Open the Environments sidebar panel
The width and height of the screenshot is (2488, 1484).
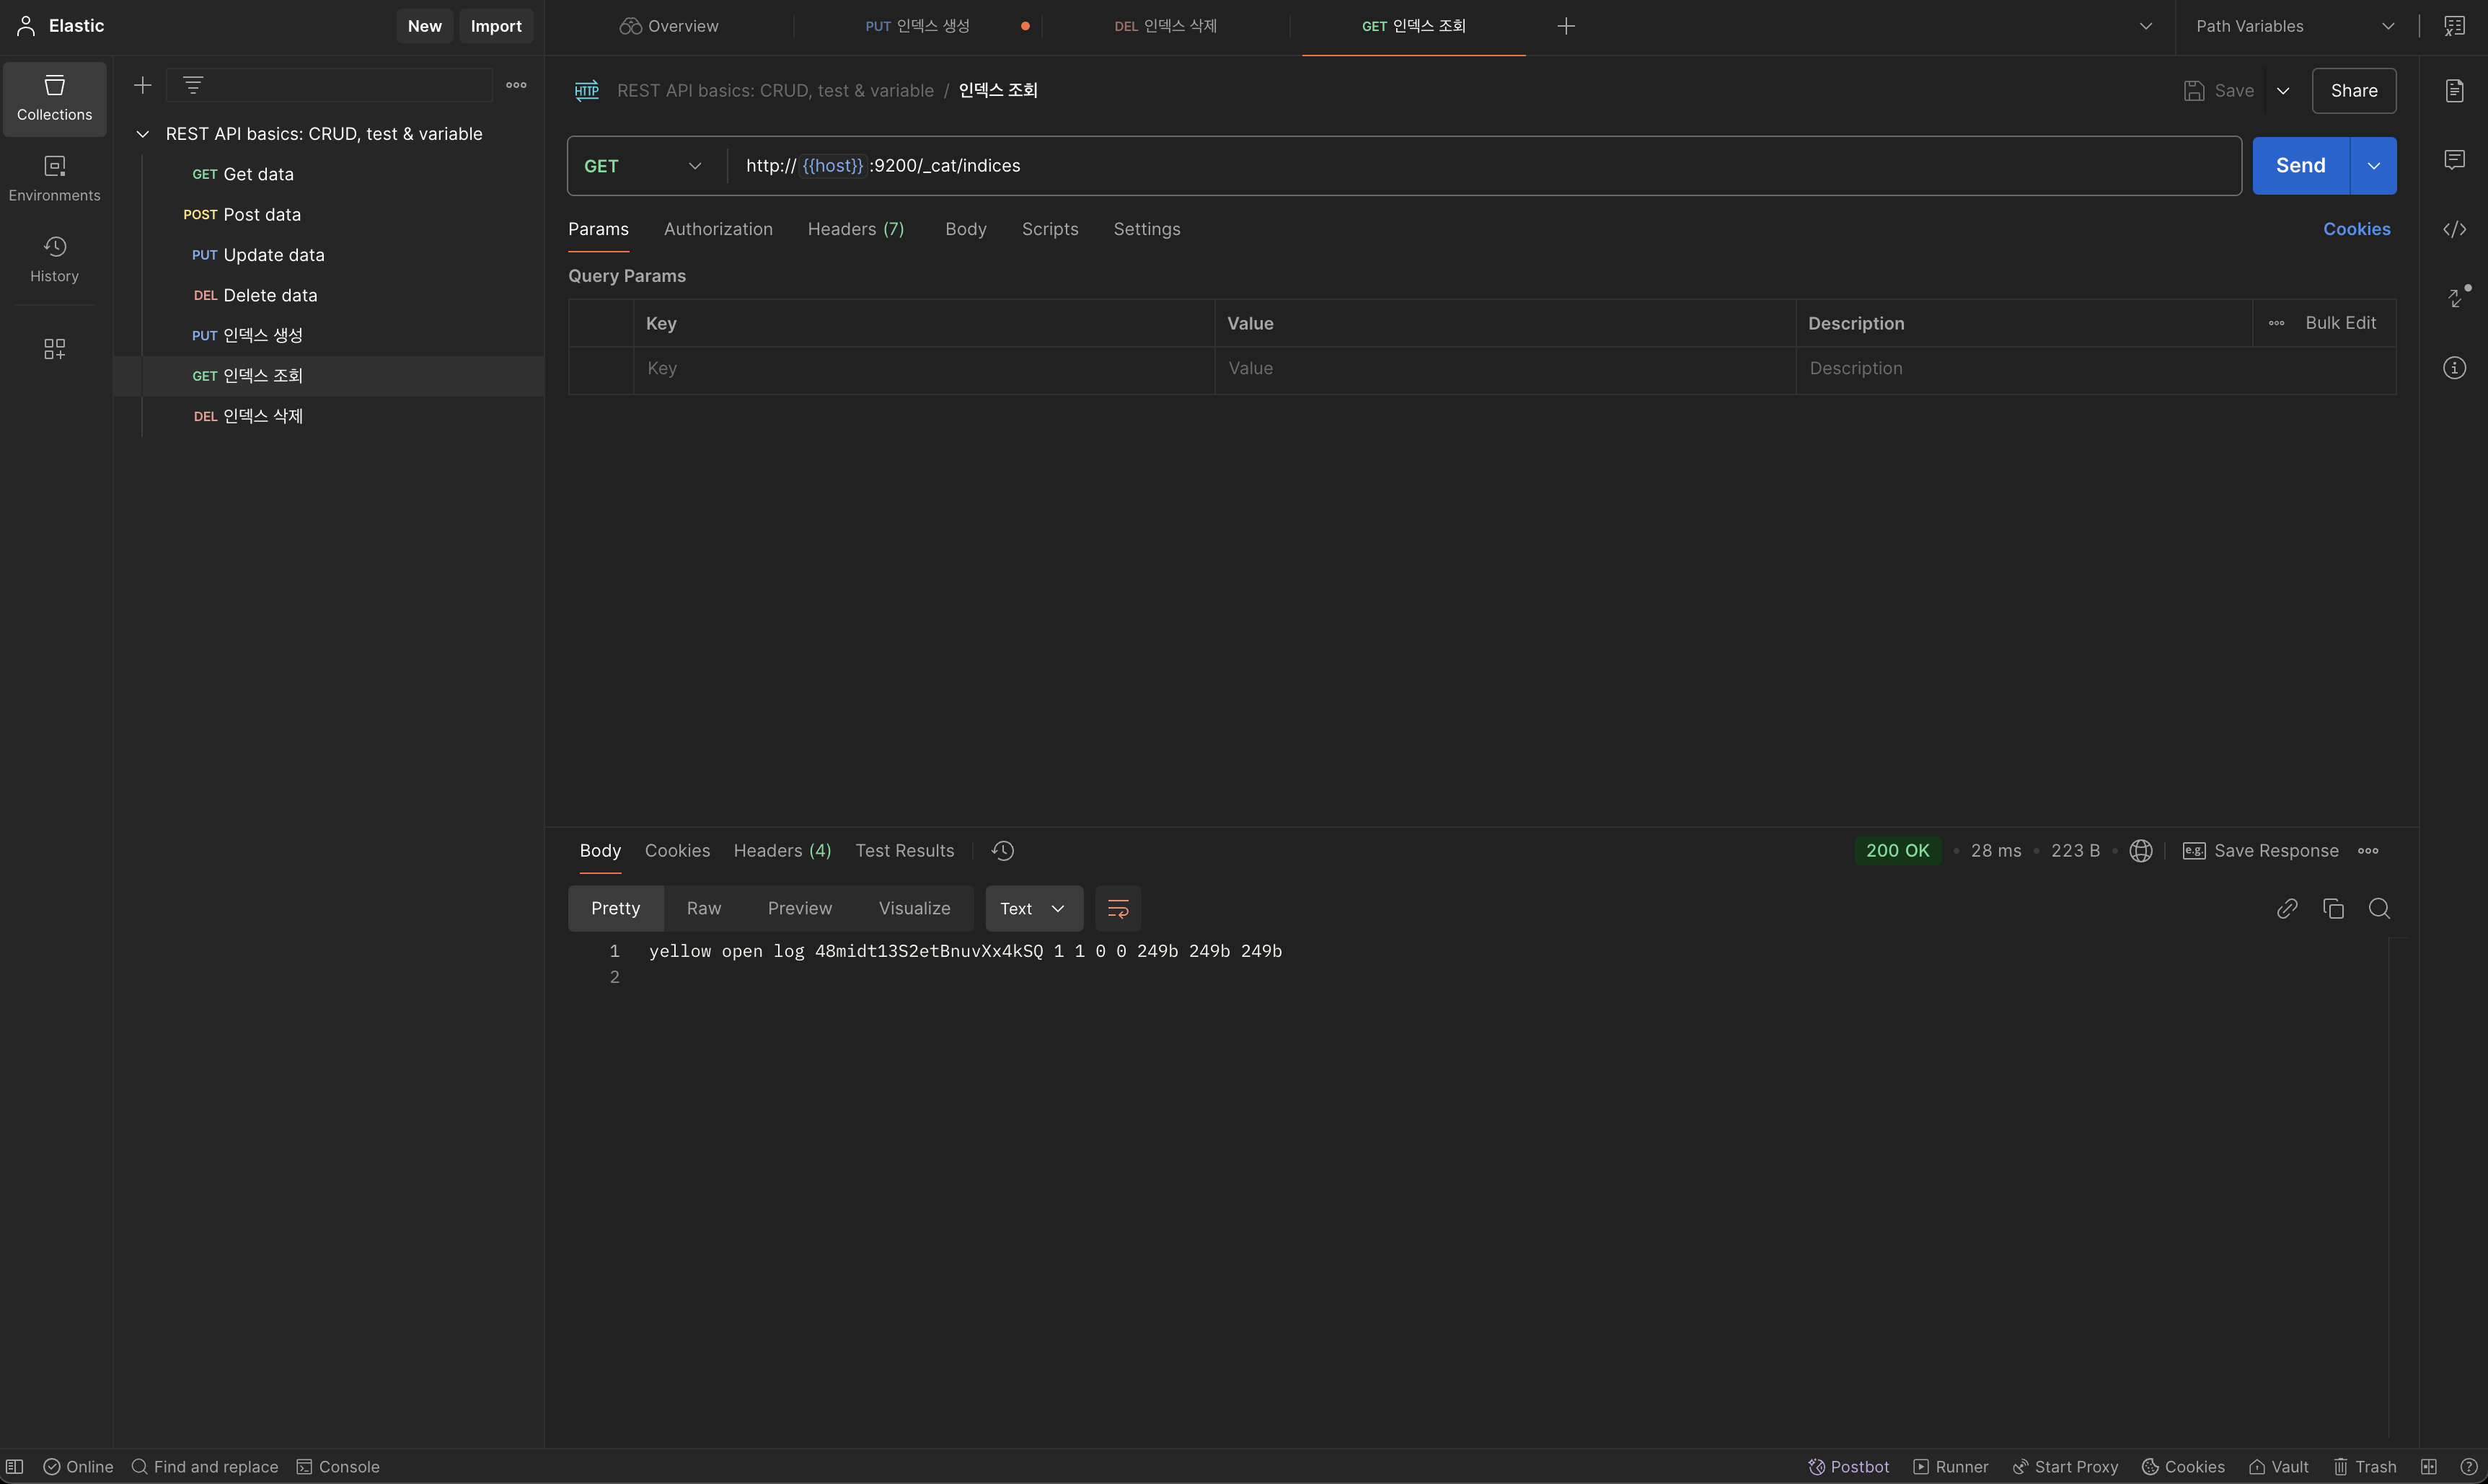tap(54, 178)
